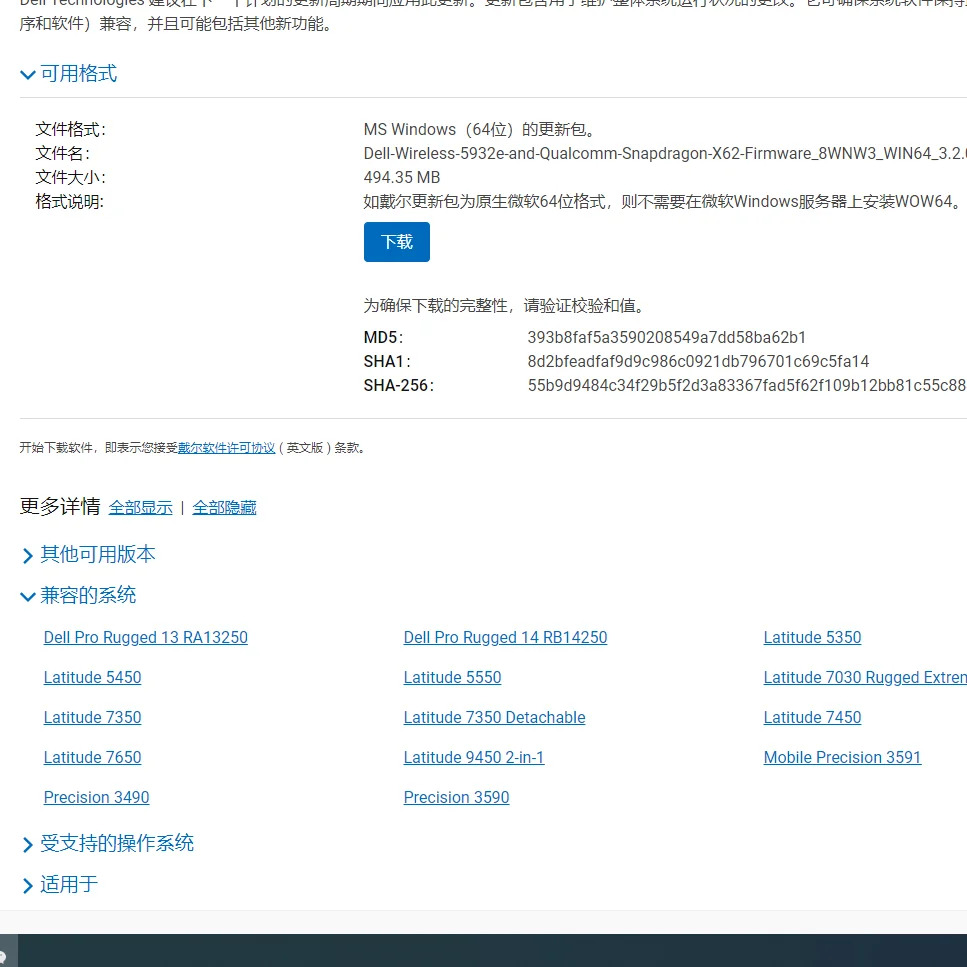
Task: Click the blue 下载 button
Action: pyautogui.click(x=397, y=242)
